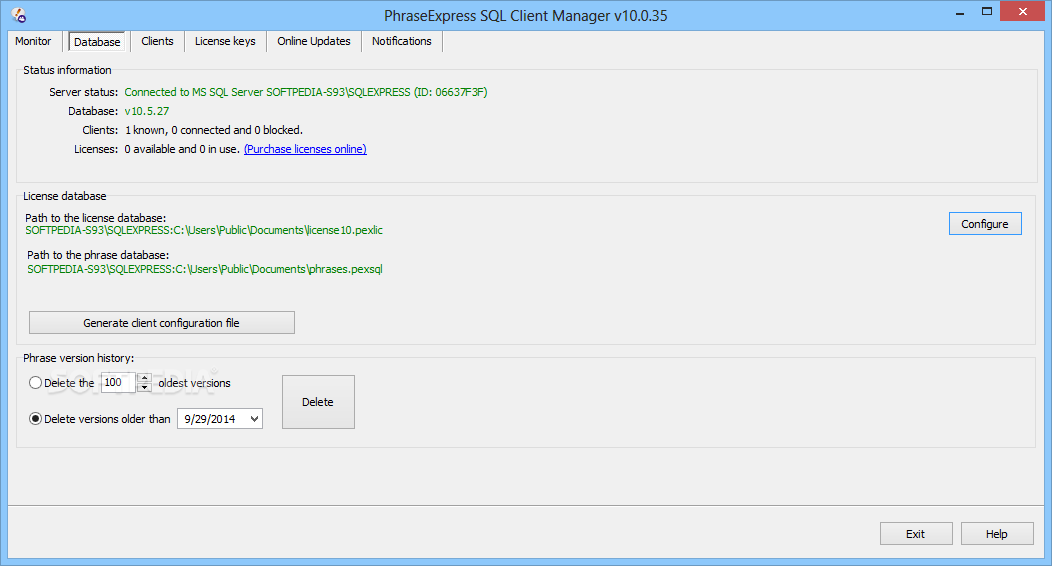Click the Delete button

pos(318,402)
